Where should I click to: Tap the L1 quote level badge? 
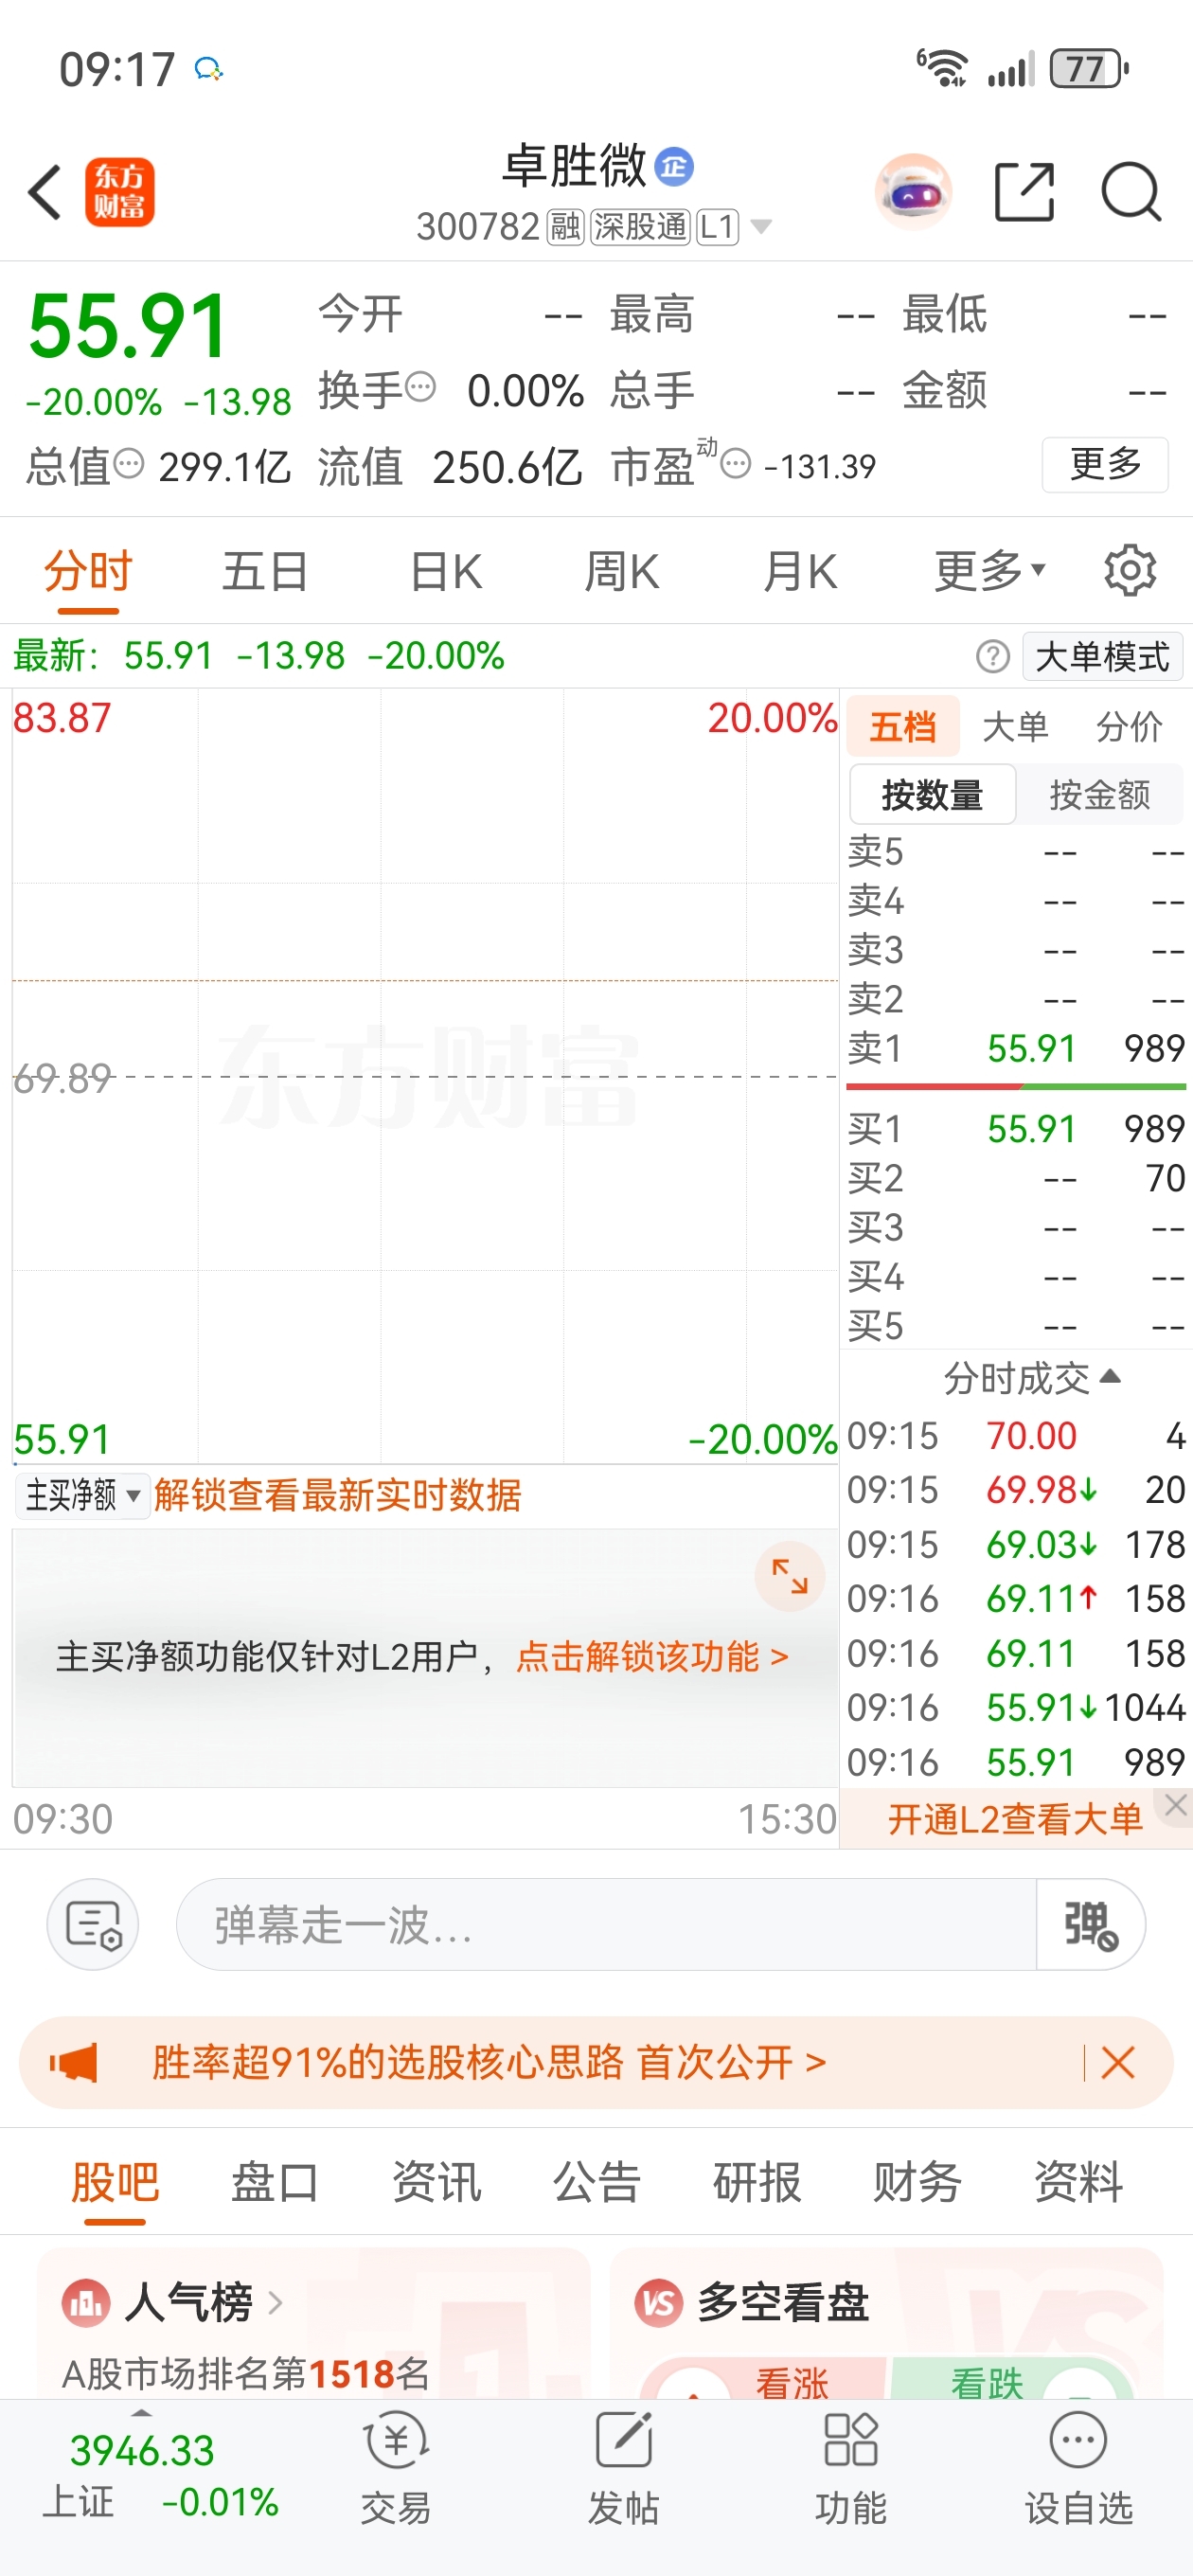[718, 227]
